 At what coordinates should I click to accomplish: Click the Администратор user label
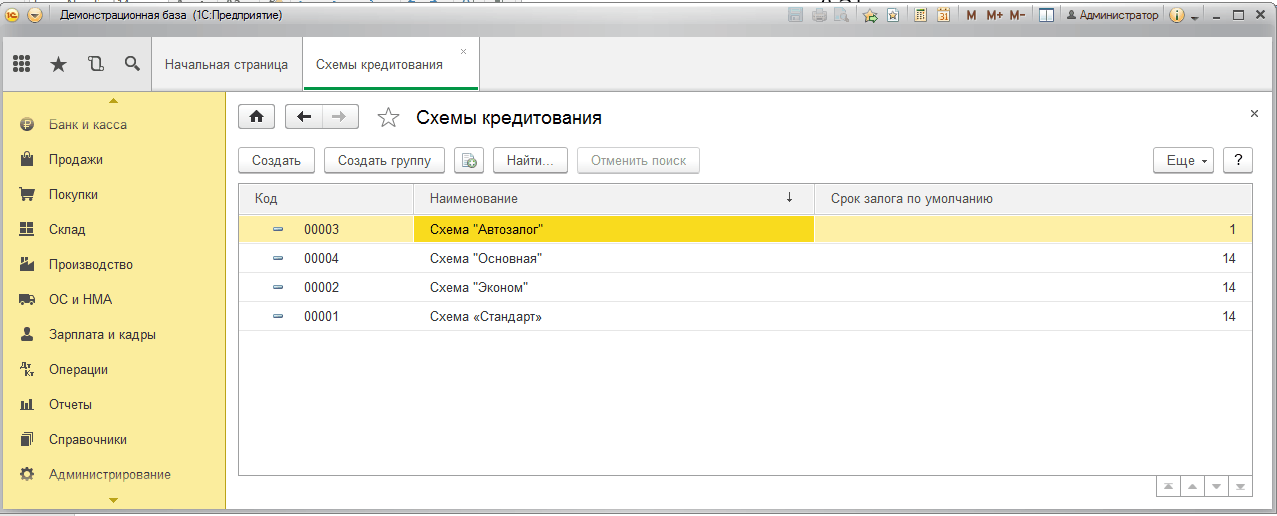(1112, 16)
